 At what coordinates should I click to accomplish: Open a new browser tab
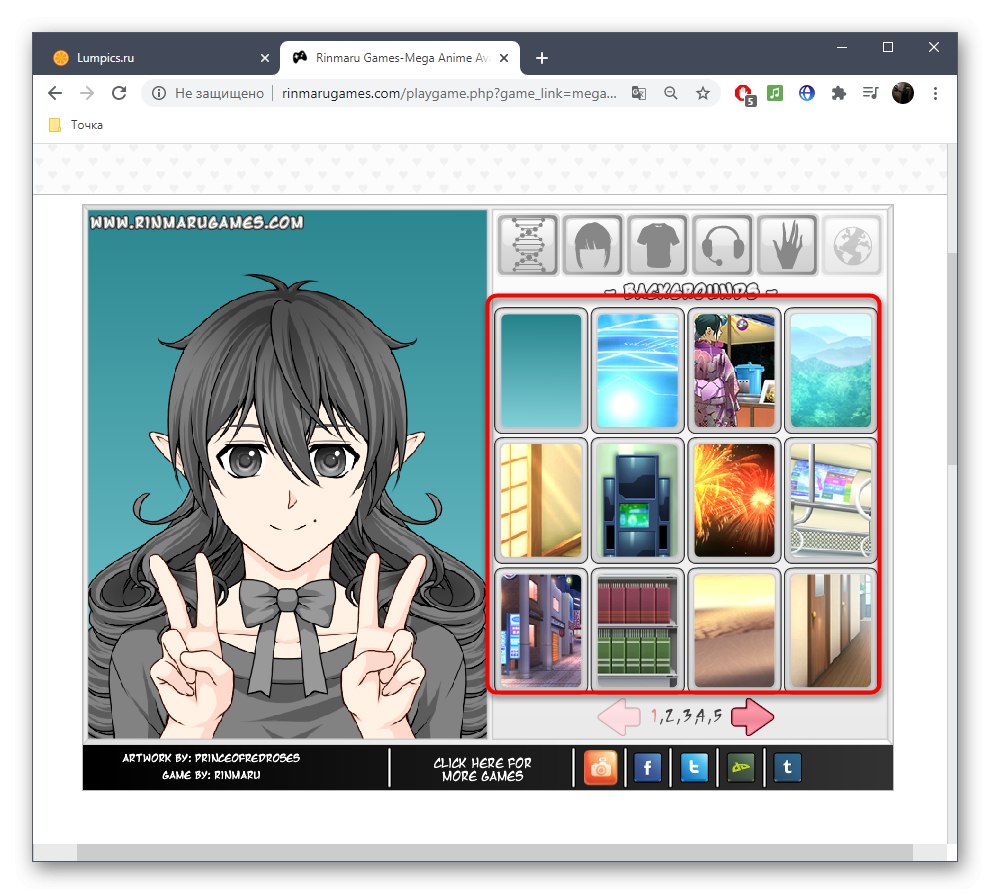(x=542, y=58)
